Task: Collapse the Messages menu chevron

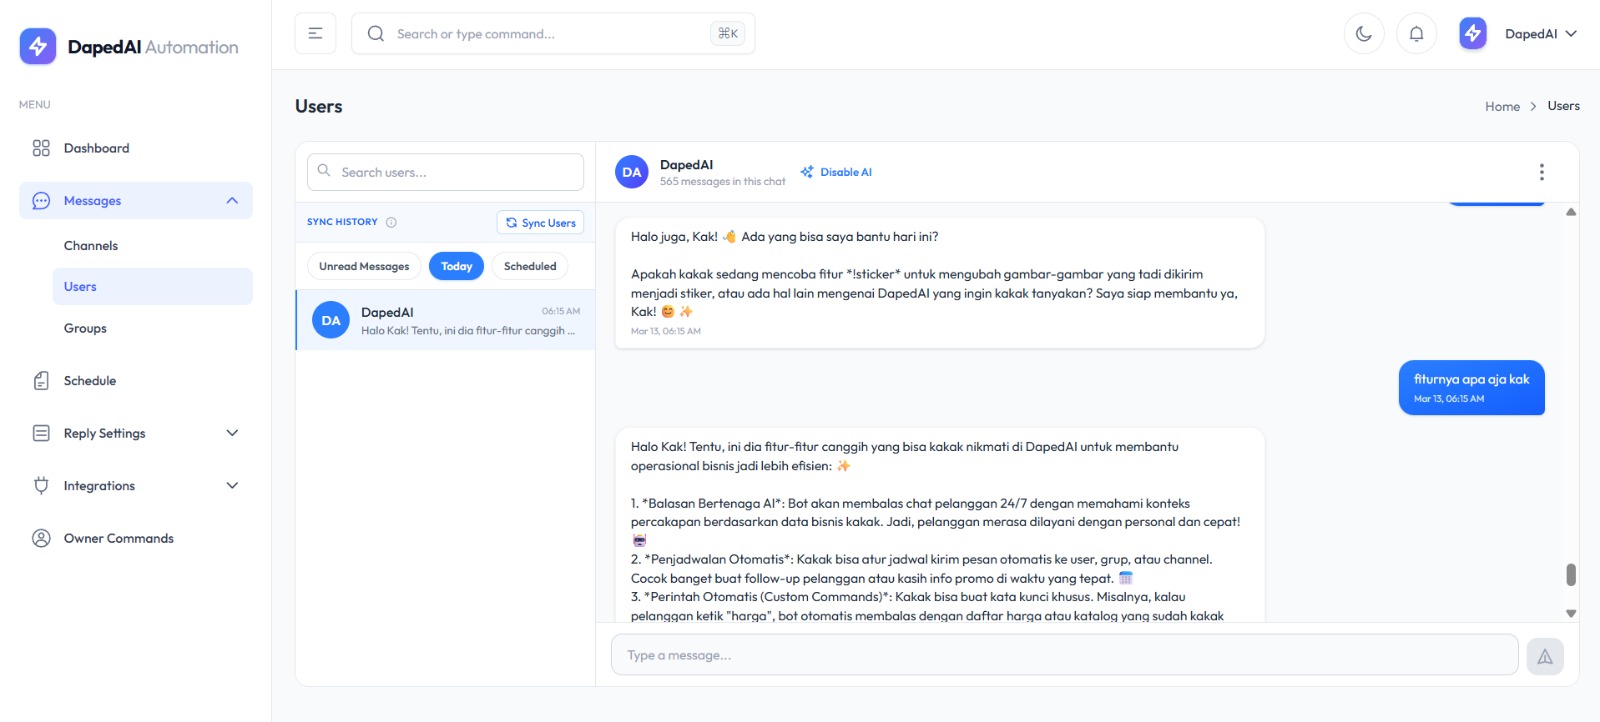Action: pyautogui.click(x=232, y=201)
